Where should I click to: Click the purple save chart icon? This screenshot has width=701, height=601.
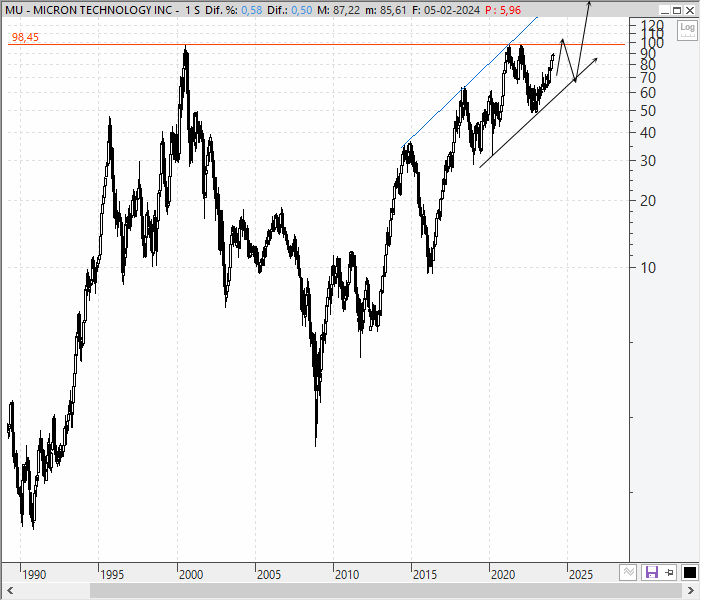point(651,572)
